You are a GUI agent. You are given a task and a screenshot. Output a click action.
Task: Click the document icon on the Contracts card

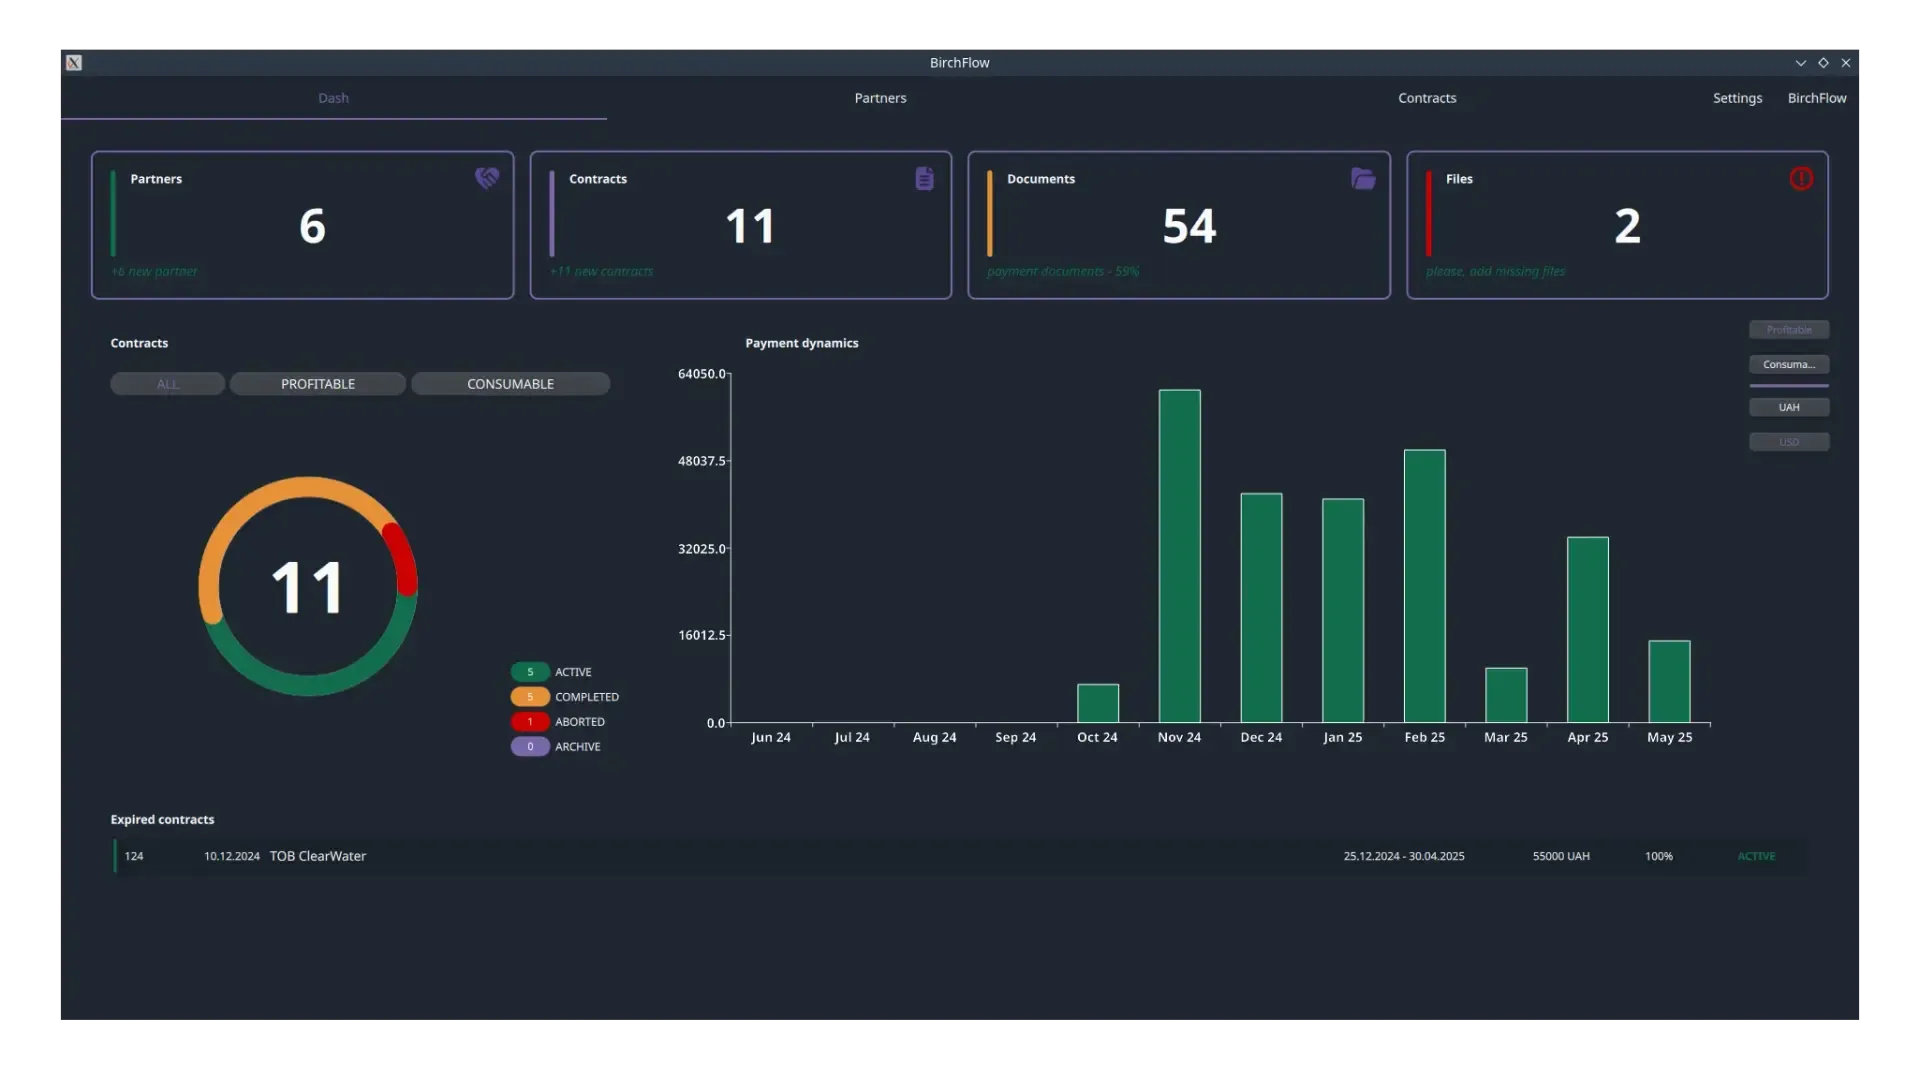(x=924, y=178)
